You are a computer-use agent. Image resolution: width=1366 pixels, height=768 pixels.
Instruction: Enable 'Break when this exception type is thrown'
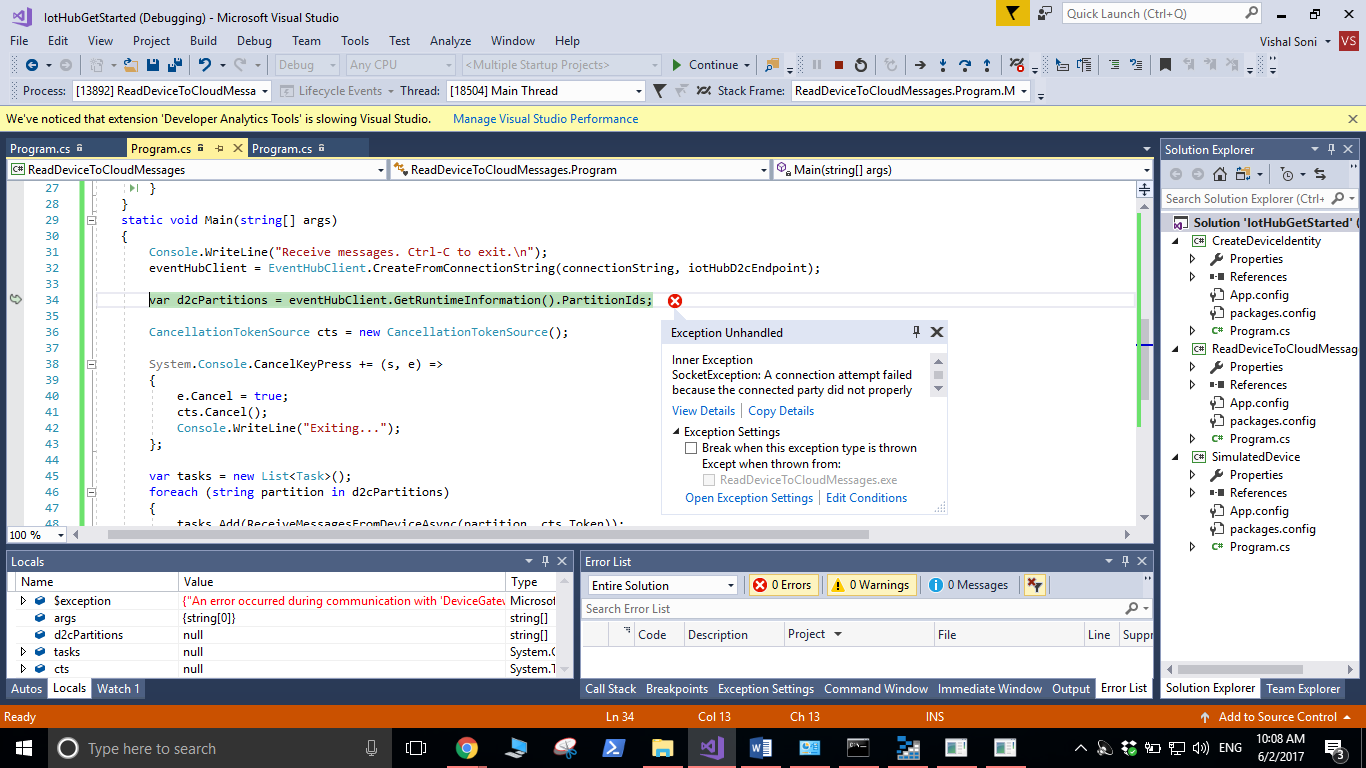point(691,449)
